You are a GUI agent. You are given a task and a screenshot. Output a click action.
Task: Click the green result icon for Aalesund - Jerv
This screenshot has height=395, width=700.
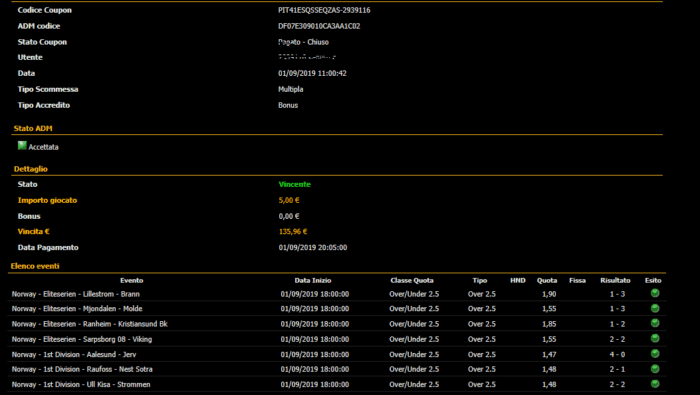tap(655, 353)
